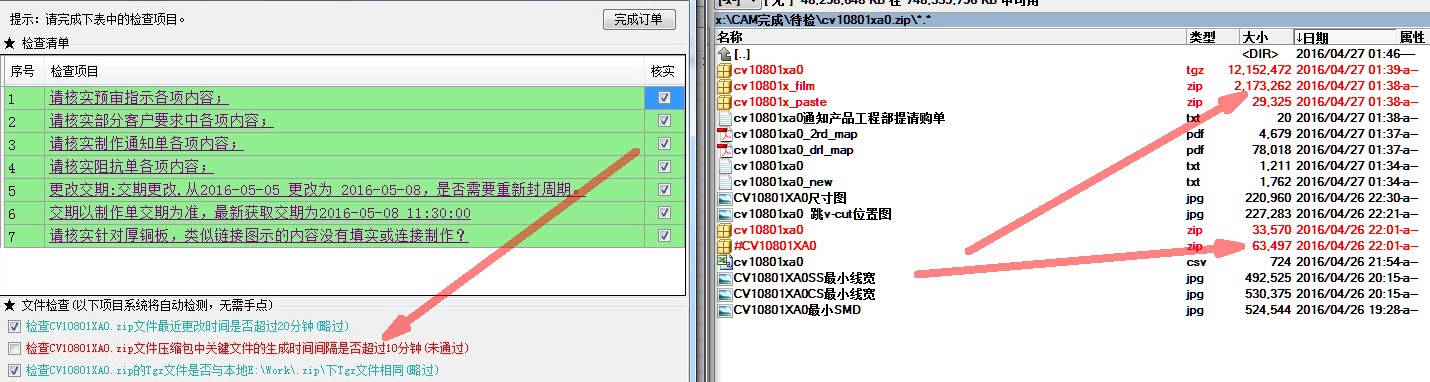Enable the 10分钟 file interval check checkbox

click(x=13, y=348)
